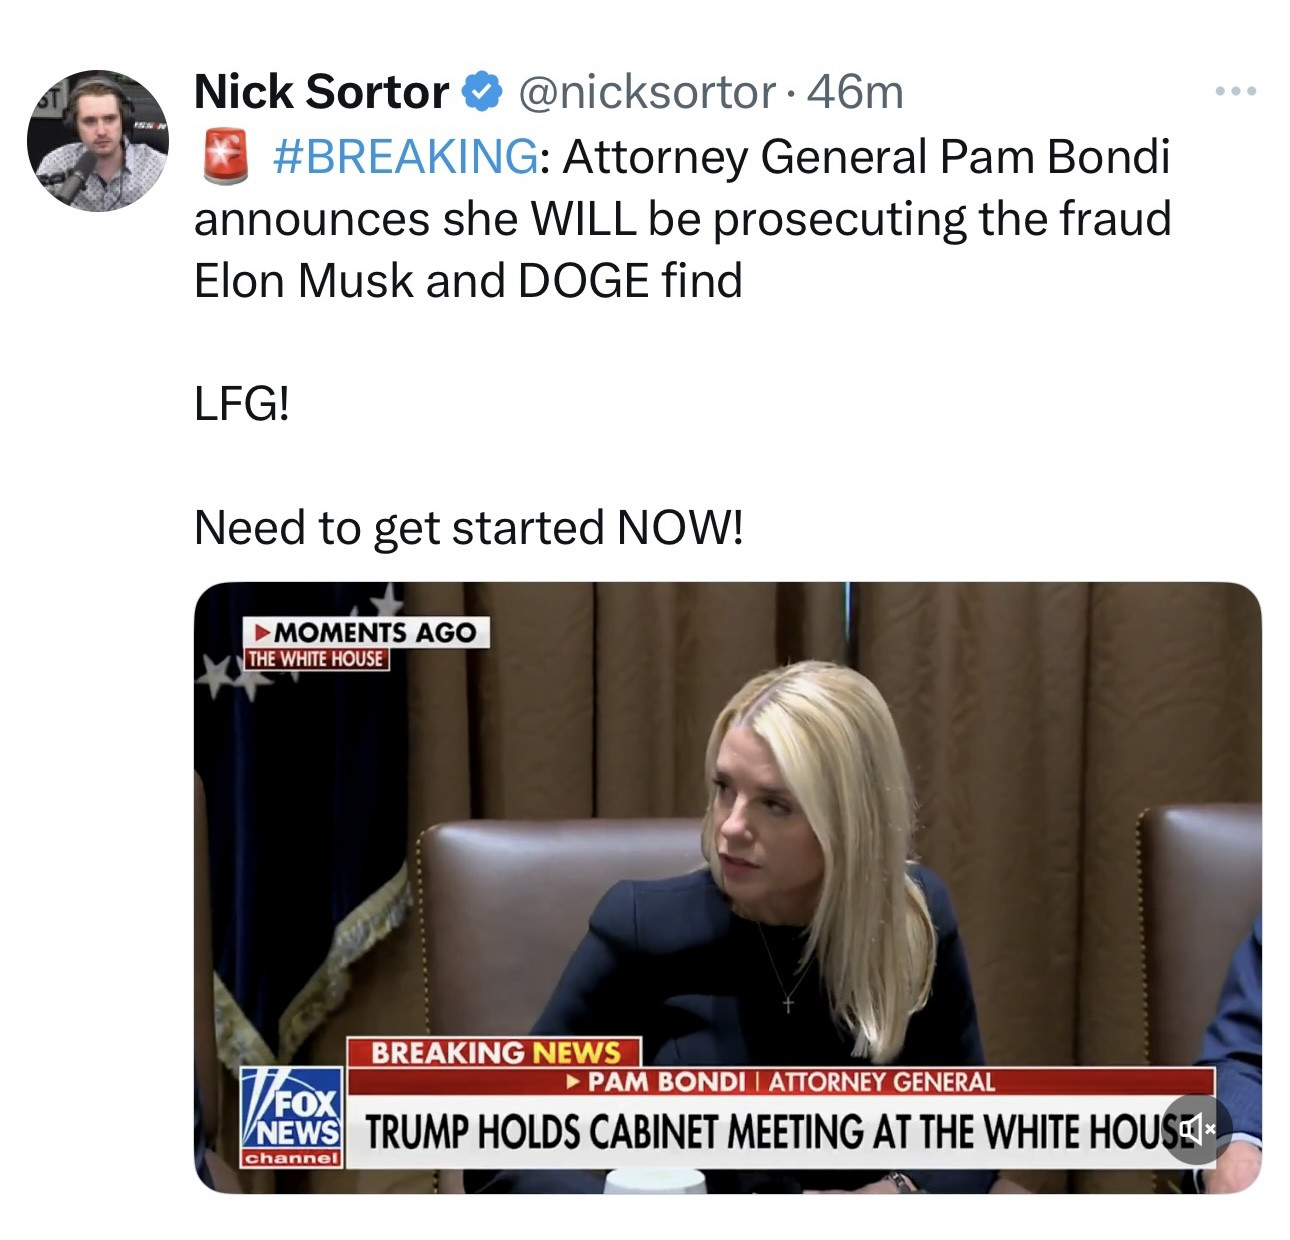
Task: Click the blue verified checkmark badge
Action: [482, 93]
